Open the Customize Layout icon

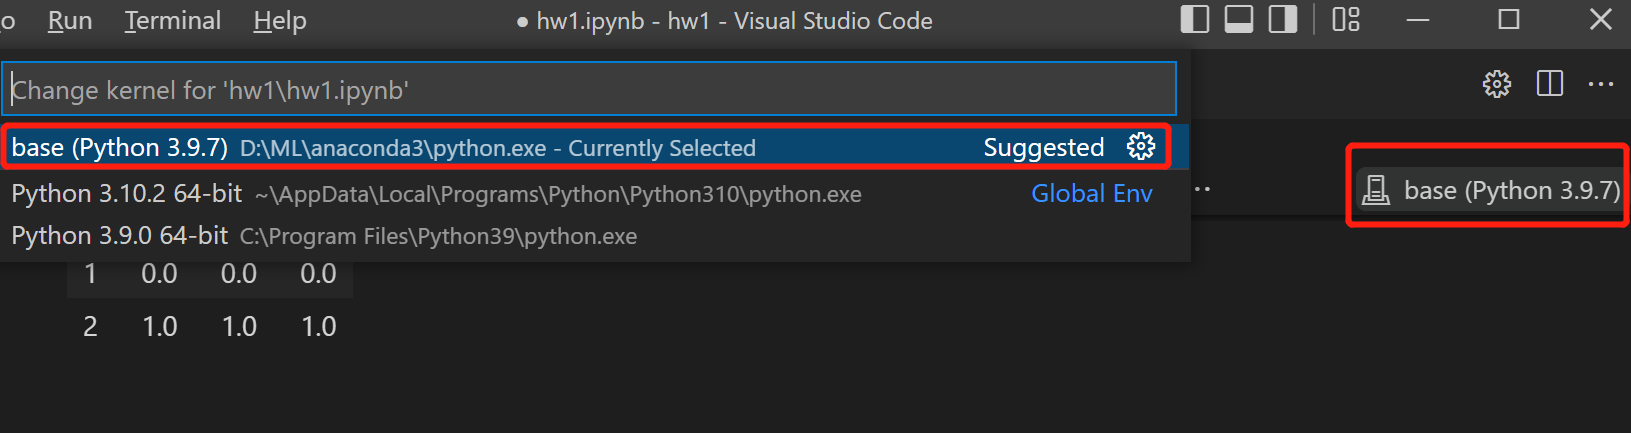(x=1346, y=20)
